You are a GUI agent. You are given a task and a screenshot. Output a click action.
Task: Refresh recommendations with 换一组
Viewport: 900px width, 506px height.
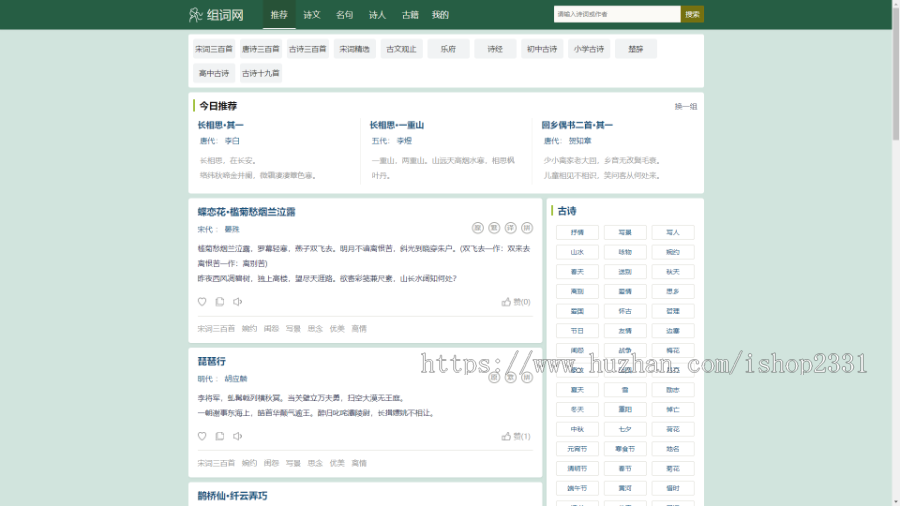(x=686, y=106)
